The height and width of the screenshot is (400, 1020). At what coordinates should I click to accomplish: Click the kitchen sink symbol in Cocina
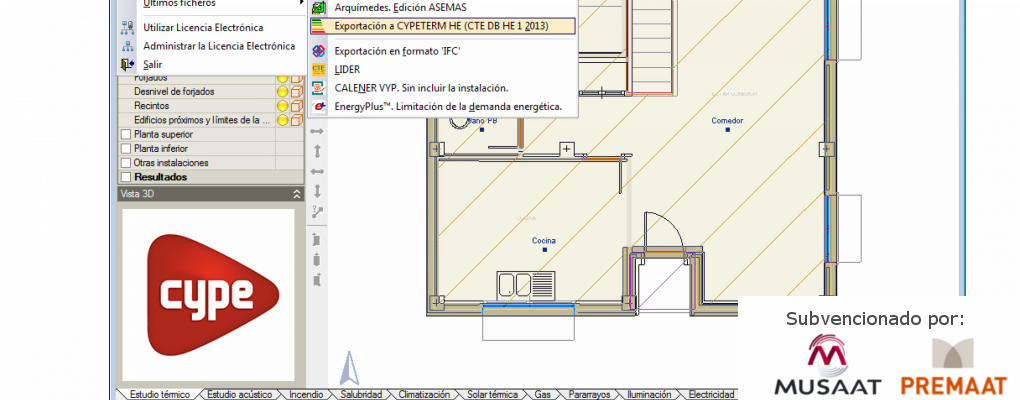[x=526, y=285]
